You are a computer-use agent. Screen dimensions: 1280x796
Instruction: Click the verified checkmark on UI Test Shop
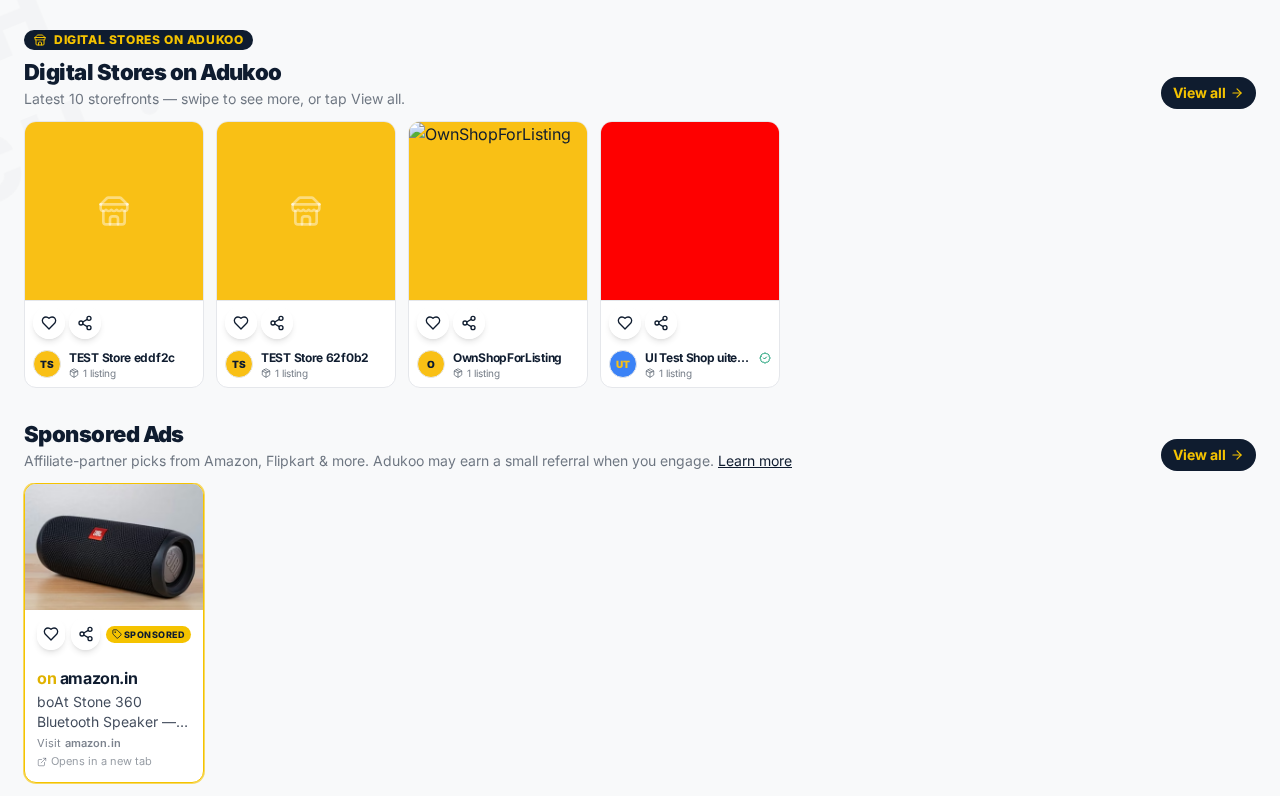pyautogui.click(x=765, y=358)
